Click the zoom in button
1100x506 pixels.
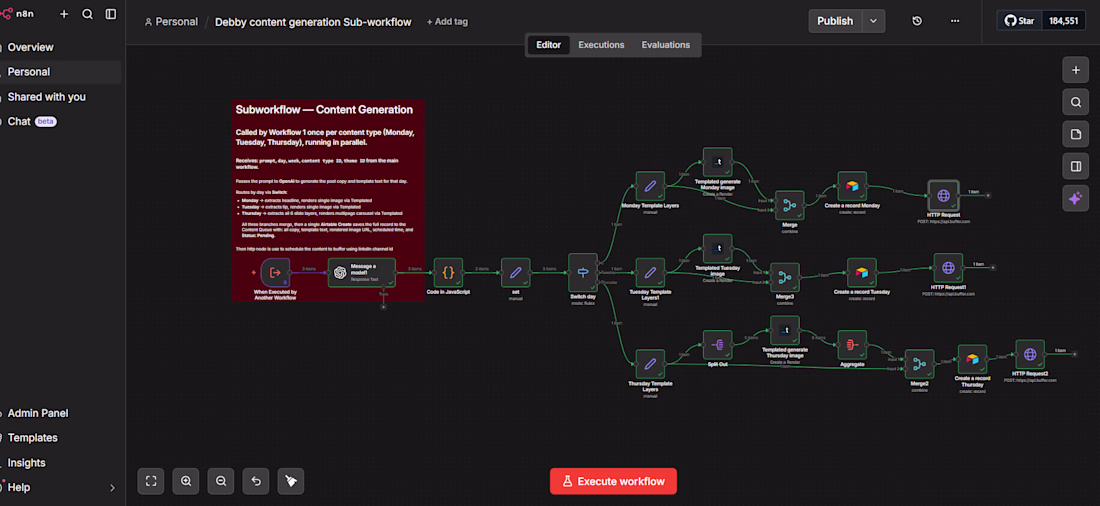click(x=186, y=481)
